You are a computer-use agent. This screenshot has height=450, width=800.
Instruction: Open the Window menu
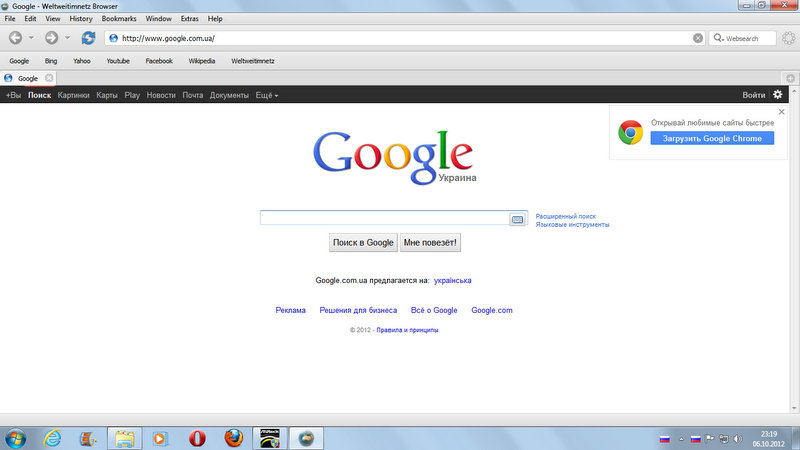point(158,19)
